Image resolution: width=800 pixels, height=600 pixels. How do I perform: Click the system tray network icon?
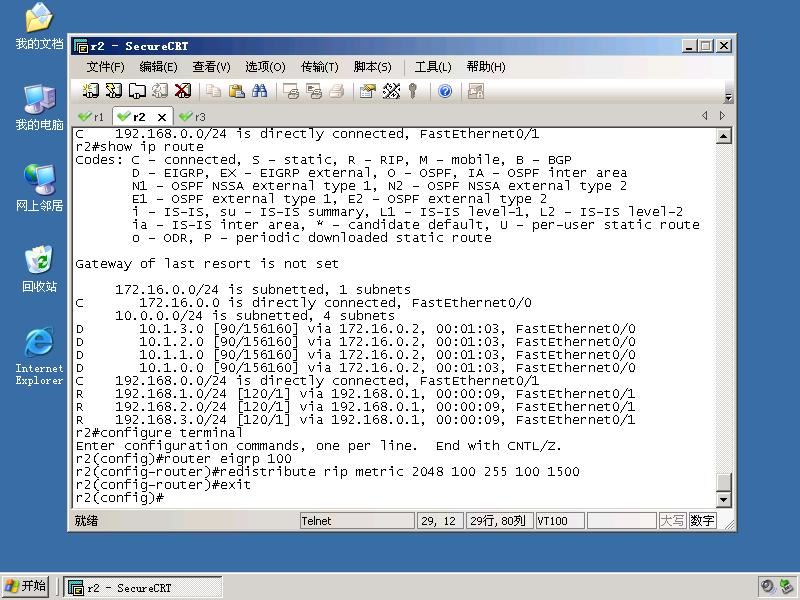pyautogui.click(x=787, y=587)
